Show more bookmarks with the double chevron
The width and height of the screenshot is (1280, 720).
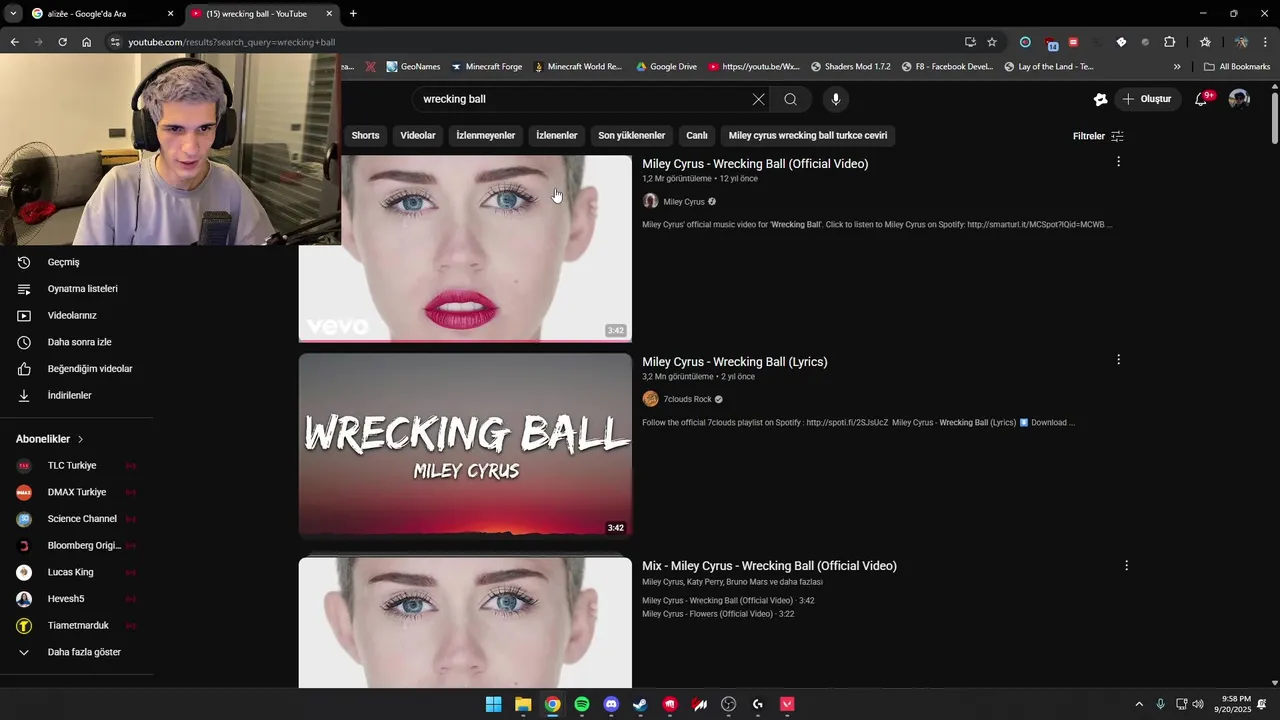point(1177,67)
